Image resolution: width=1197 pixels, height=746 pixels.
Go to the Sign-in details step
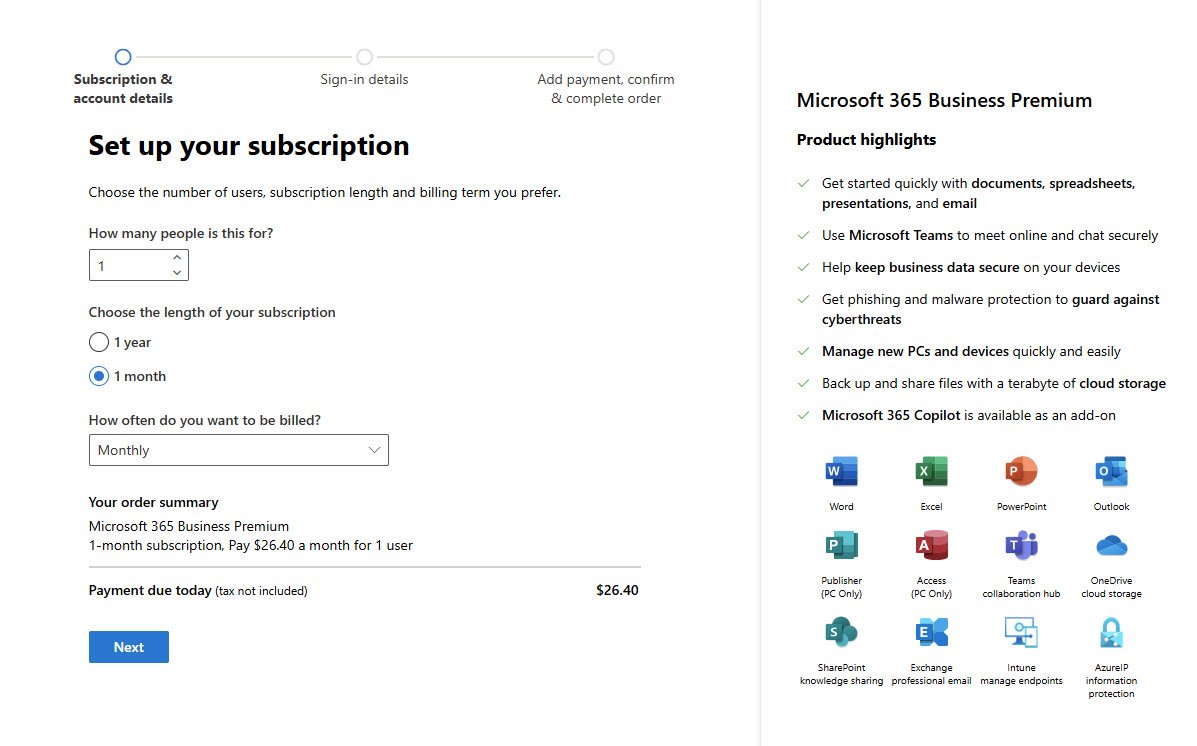point(364,58)
